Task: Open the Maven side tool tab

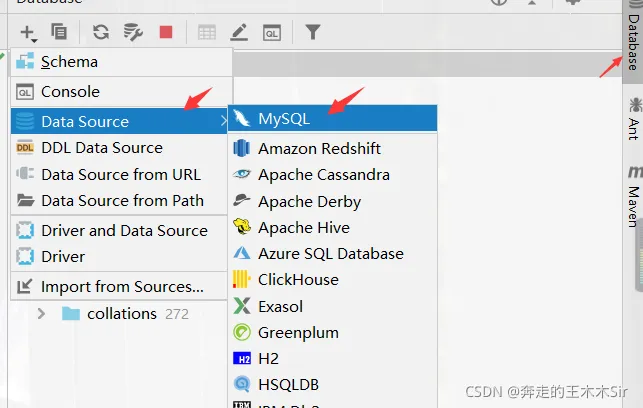Action: tap(634, 196)
